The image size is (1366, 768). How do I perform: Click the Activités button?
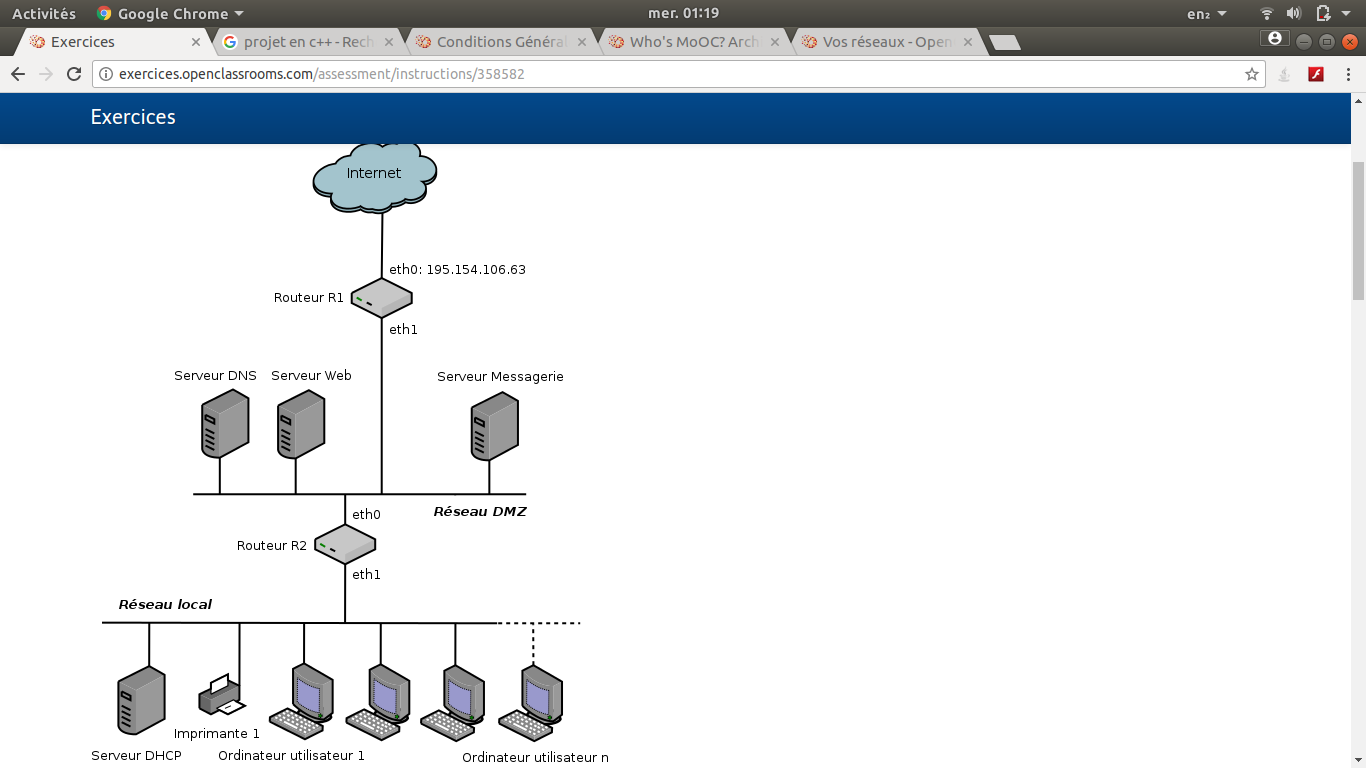click(x=43, y=14)
